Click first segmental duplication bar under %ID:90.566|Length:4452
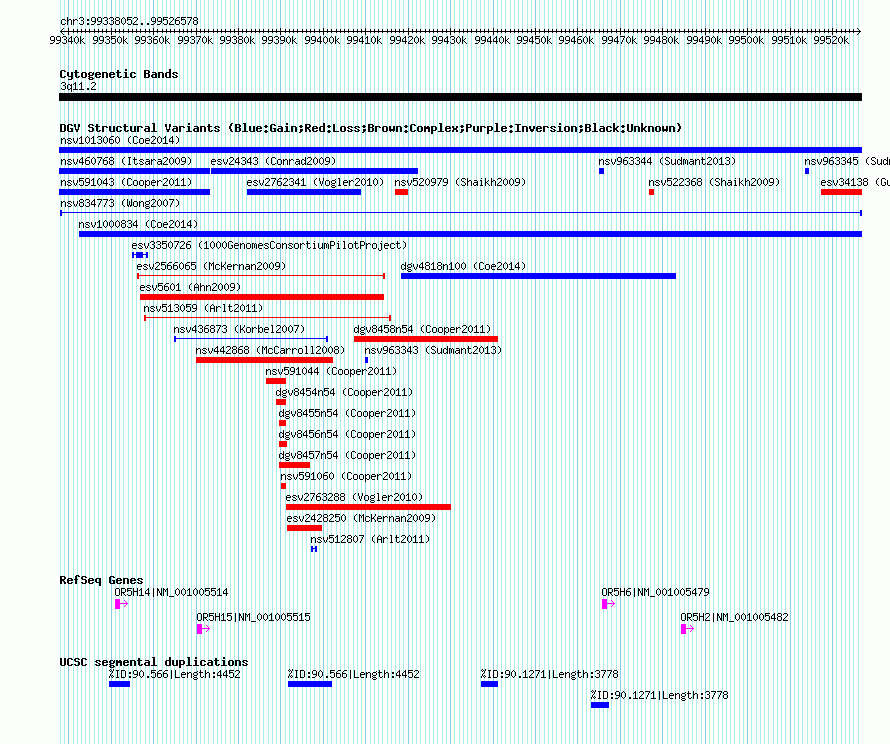Screen dimensions: 890x744 120,684
